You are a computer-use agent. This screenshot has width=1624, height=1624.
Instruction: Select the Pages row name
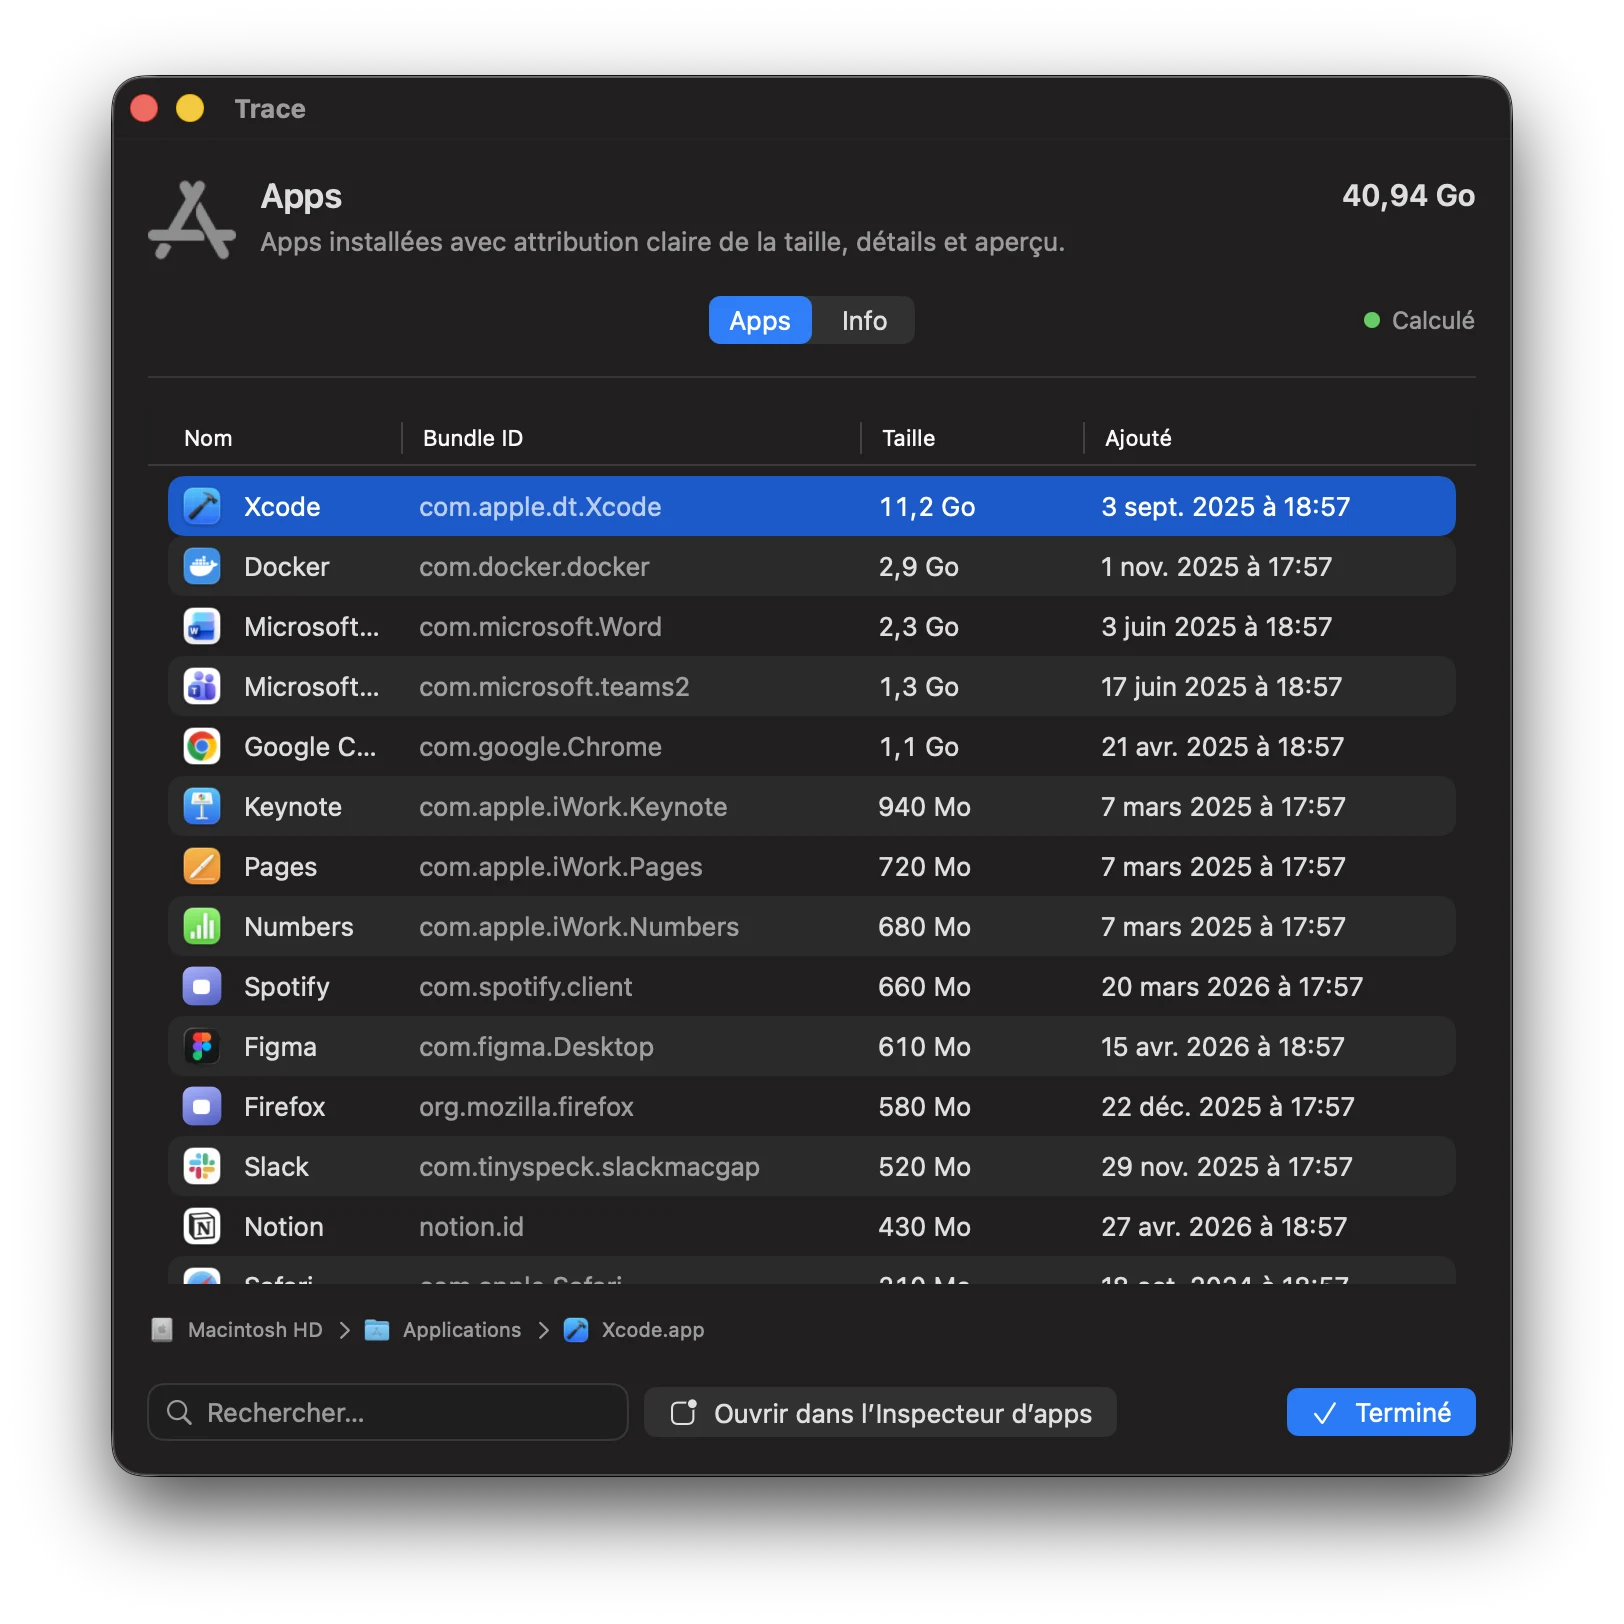click(x=281, y=867)
